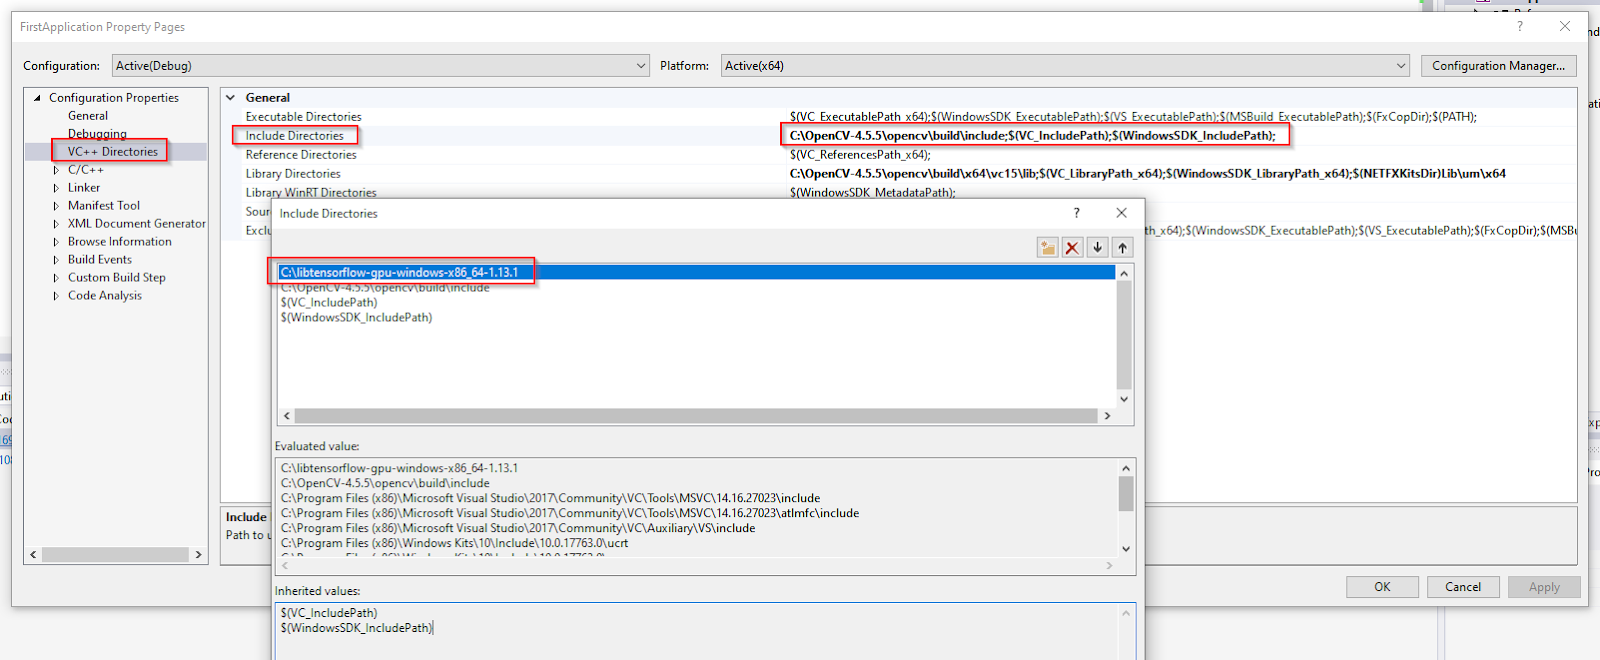Open Configuration Manager
The image size is (1600, 660).
1498,66
